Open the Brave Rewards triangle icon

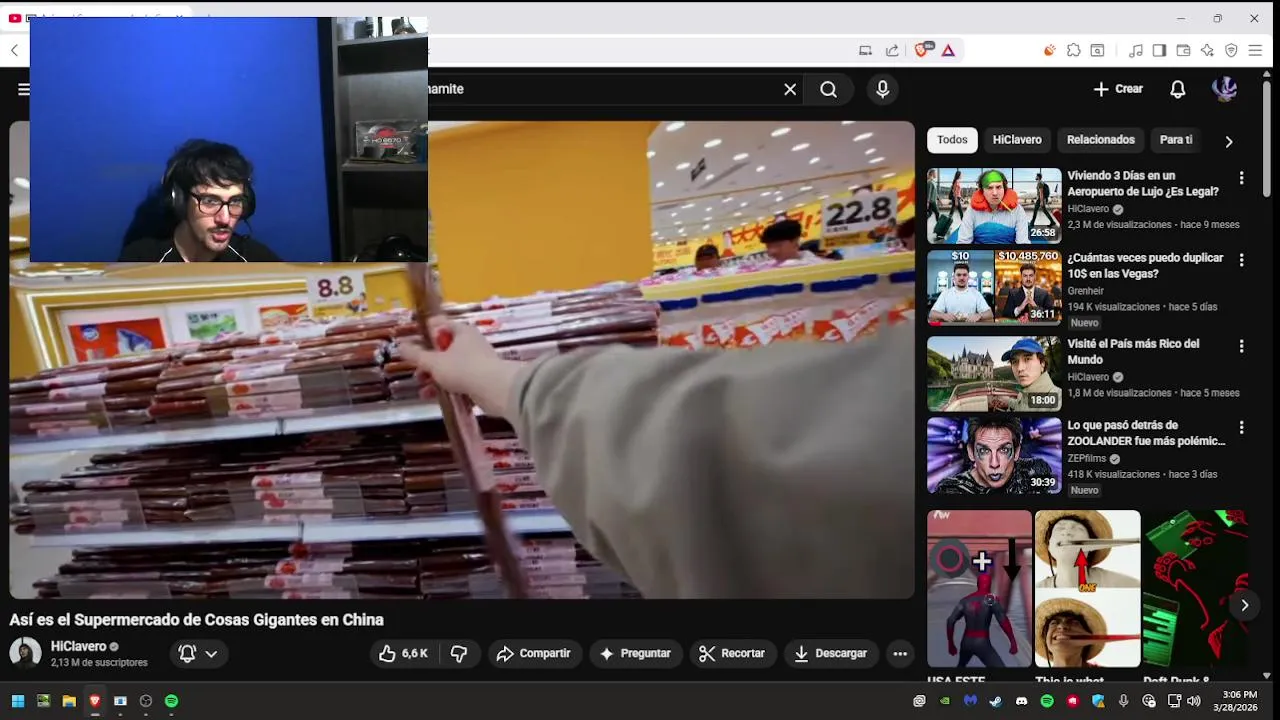point(948,50)
